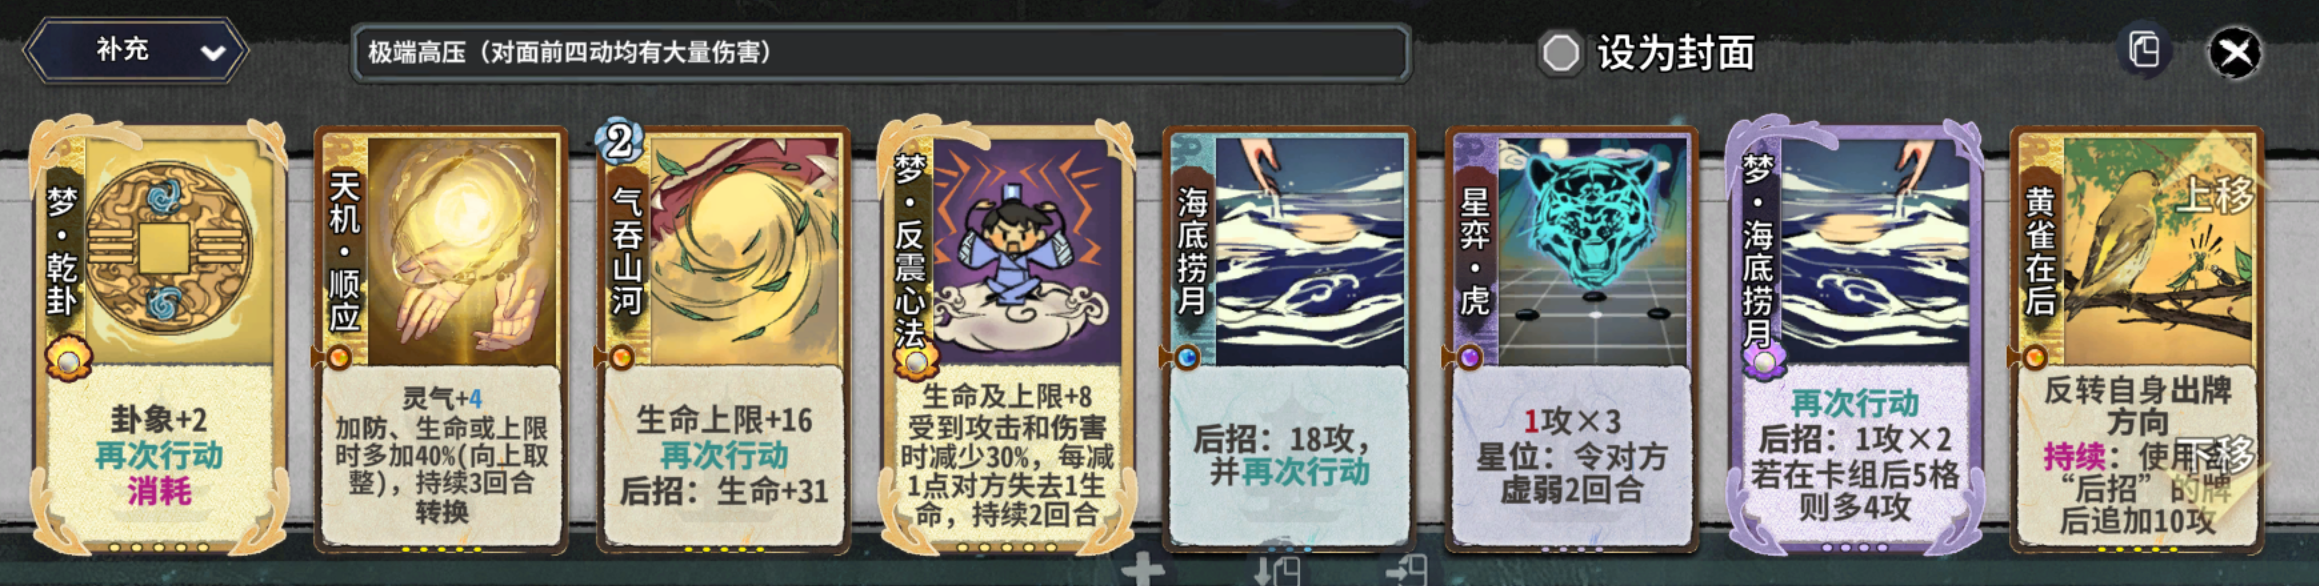
Task: Click the 上移 button on 黄雀在后
Action: coord(2213,194)
